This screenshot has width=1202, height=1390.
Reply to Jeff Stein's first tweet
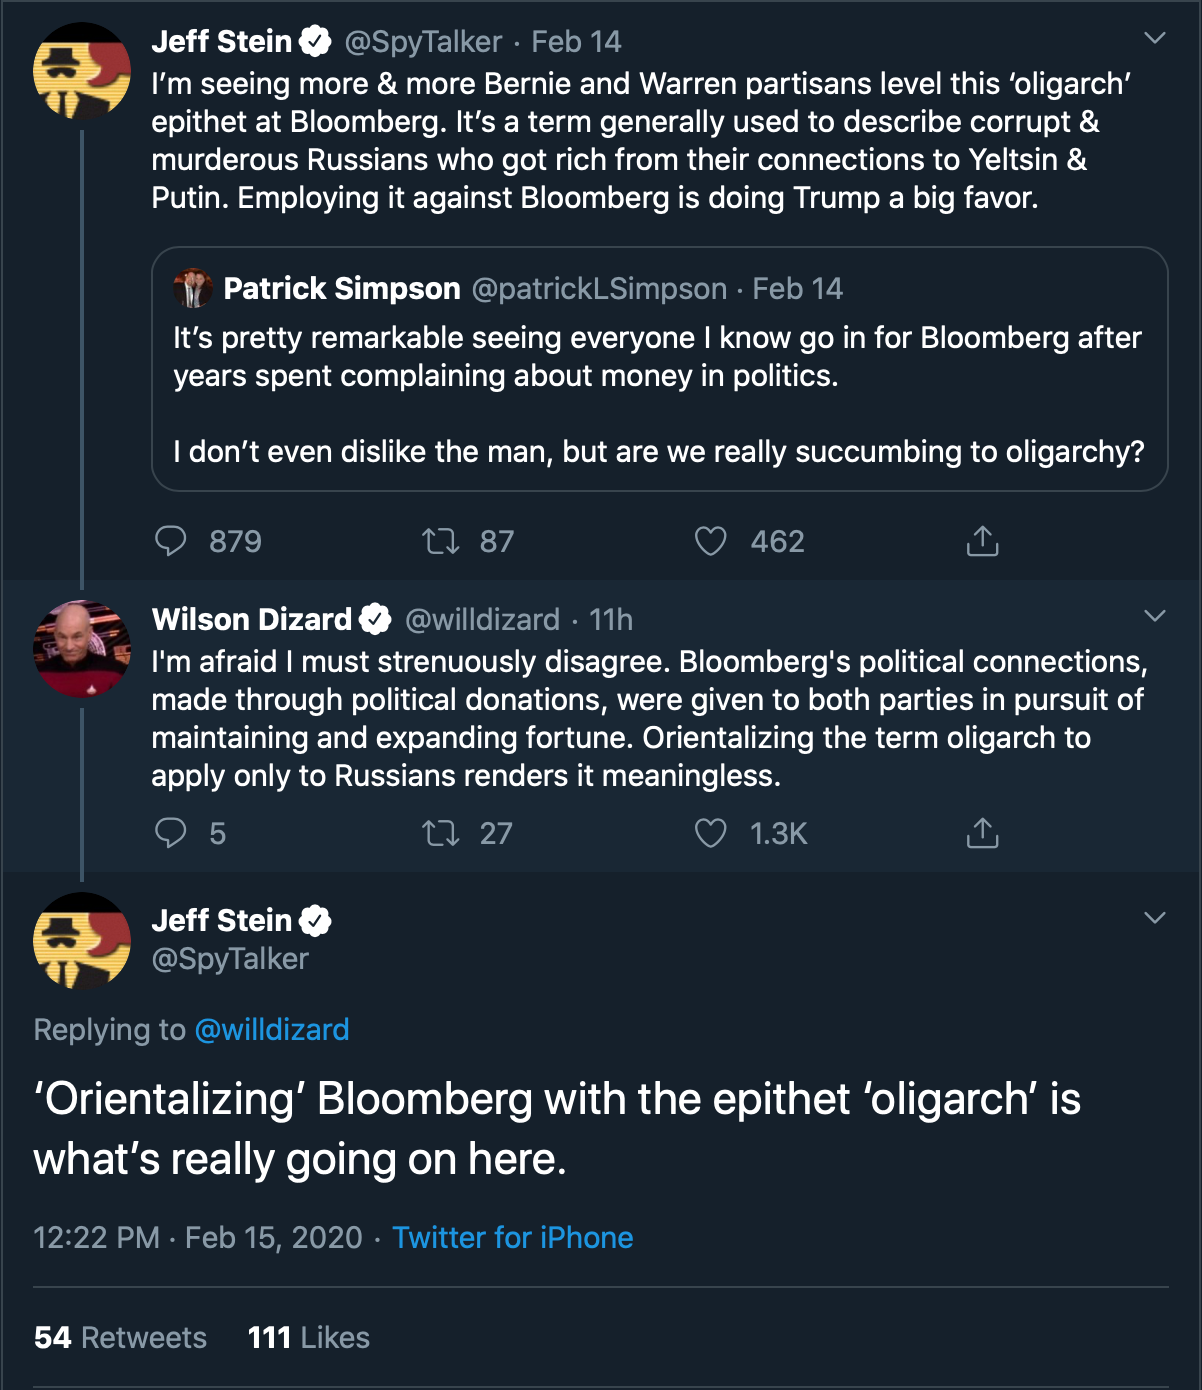[171, 541]
